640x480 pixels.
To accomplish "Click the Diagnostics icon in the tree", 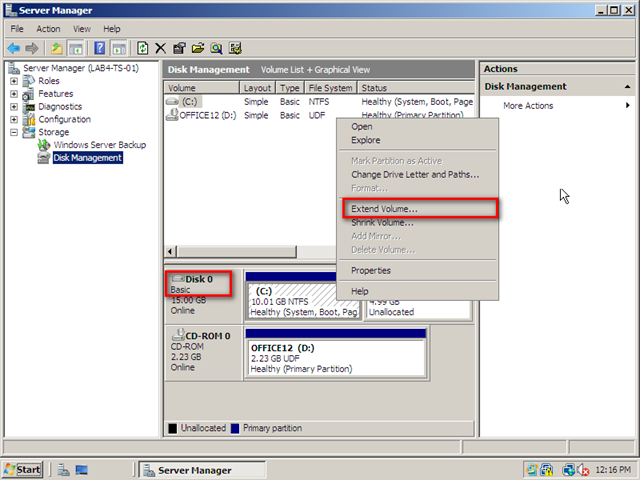I will (29, 107).
